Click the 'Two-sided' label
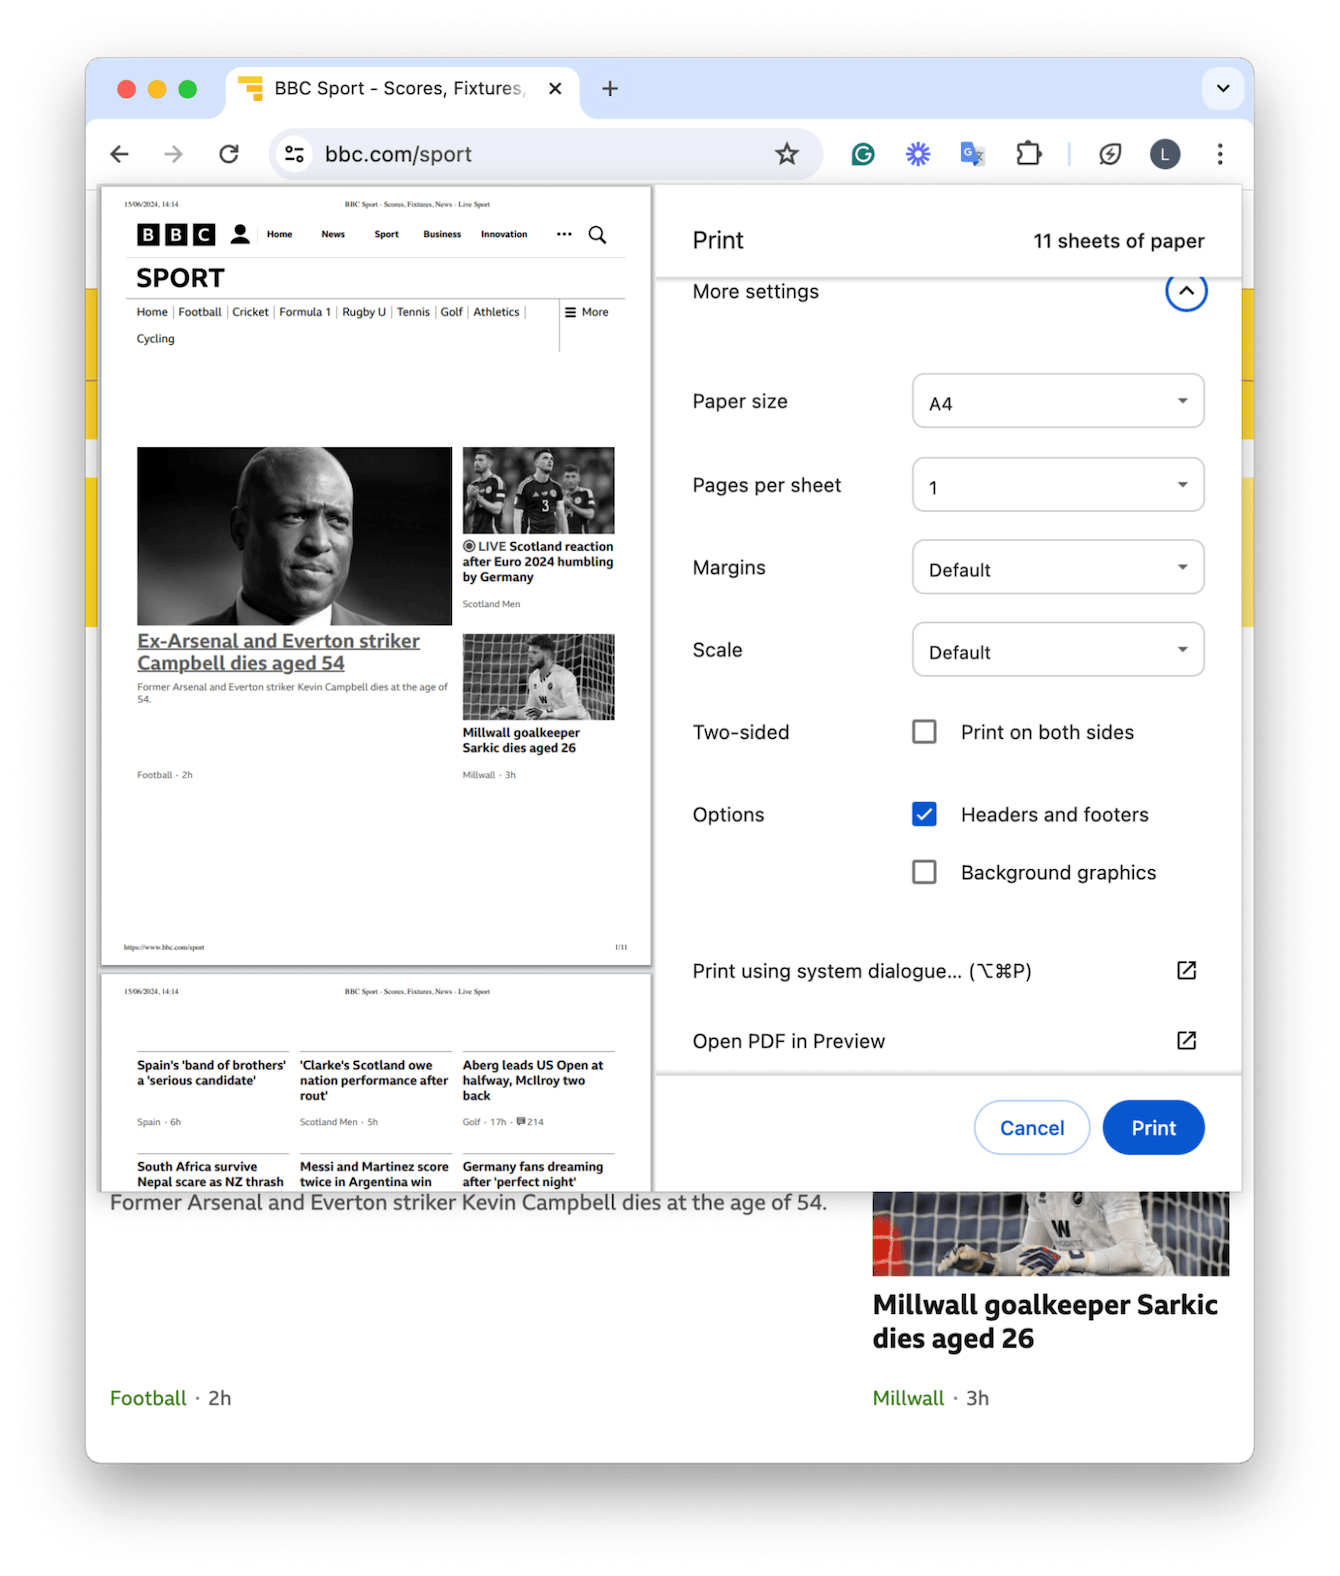The width and height of the screenshot is (1340, 1576). tap(741, 732)
